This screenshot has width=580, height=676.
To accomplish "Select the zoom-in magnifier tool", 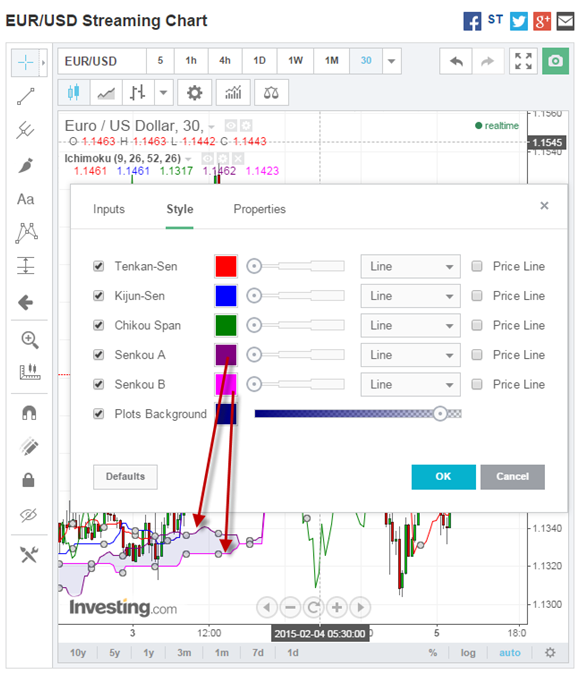I will pos(30,340).
